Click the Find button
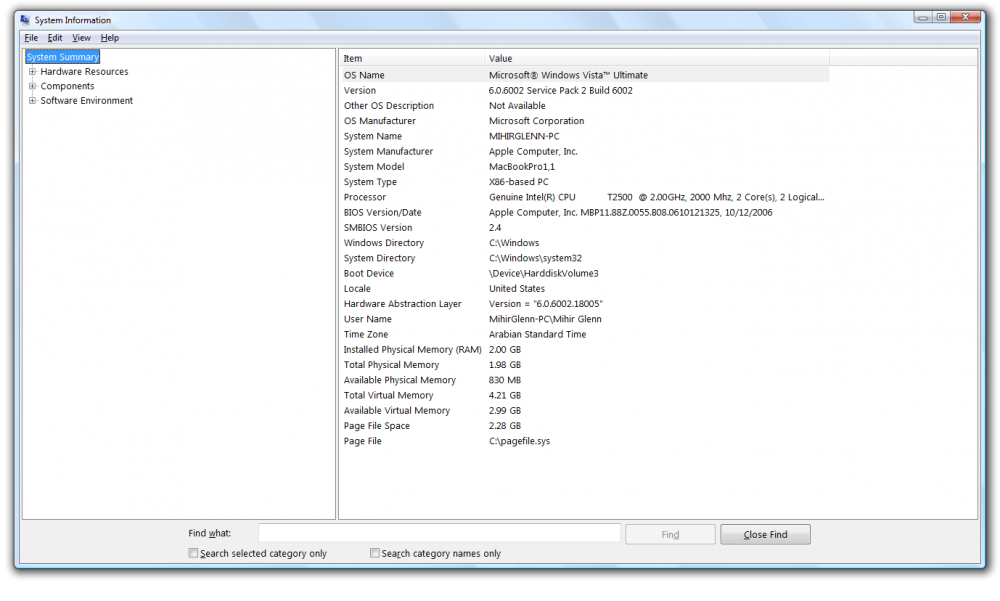 670,534
